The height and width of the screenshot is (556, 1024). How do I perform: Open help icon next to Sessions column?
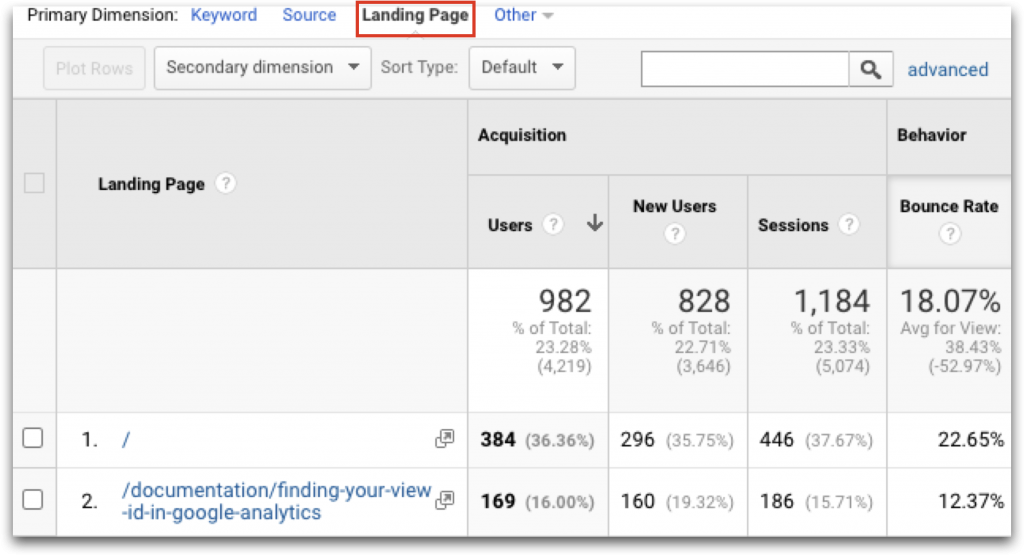point(848,224)
